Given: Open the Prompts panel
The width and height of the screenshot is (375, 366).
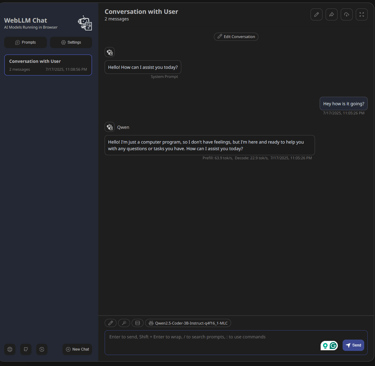Looking at the screenshot, I should [x=25, y=42].
